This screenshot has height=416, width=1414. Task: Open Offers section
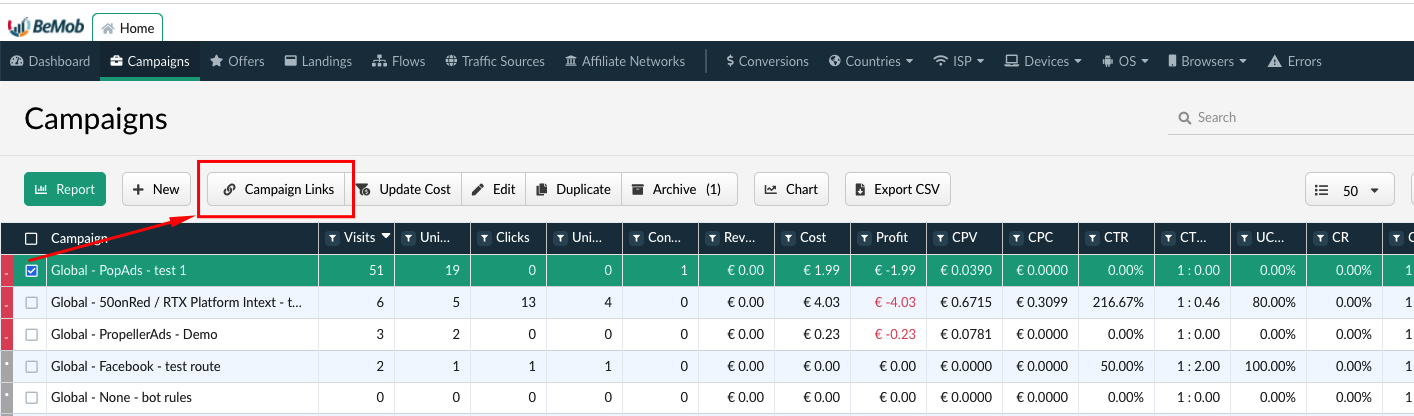[237, 61]
